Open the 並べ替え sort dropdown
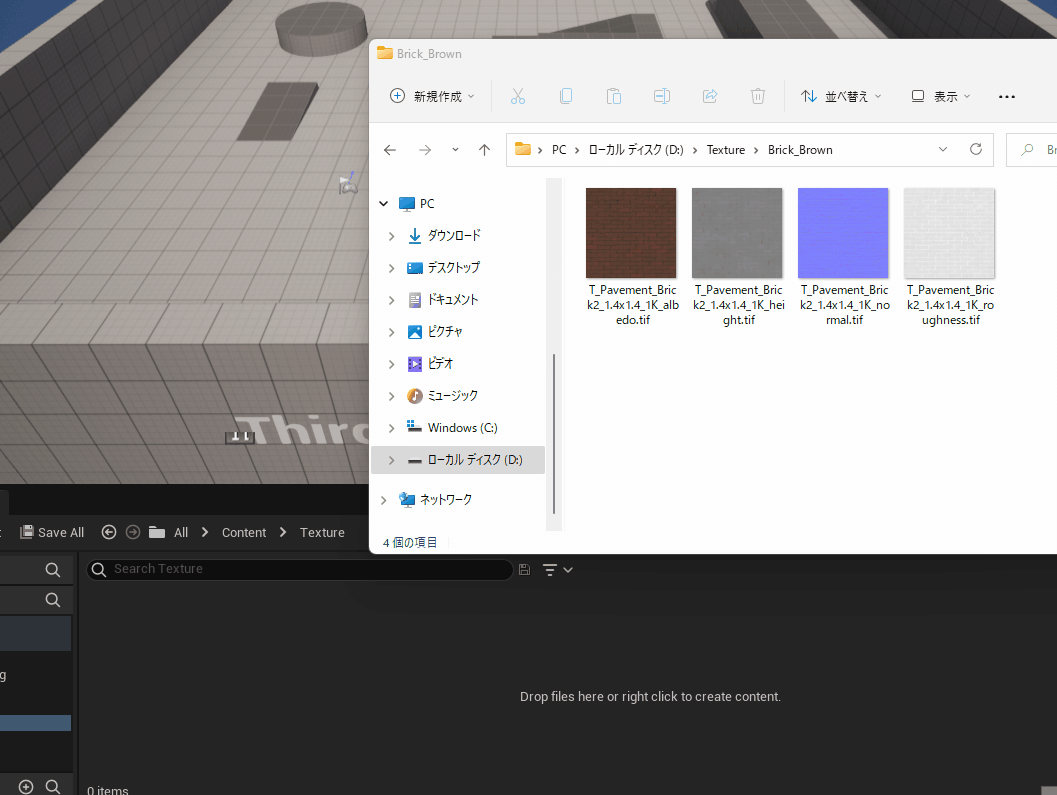Screen dimensions: 1057x795 click(x=841, y=96)
